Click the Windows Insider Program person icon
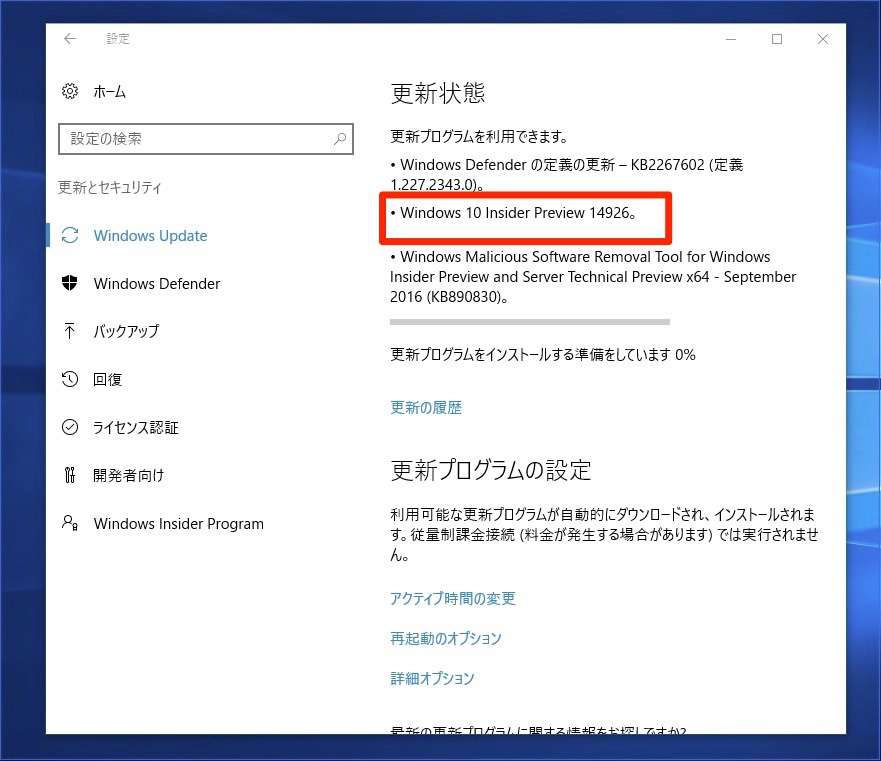The width and height of the screenshot is (881, 761). tap(70, 523)
